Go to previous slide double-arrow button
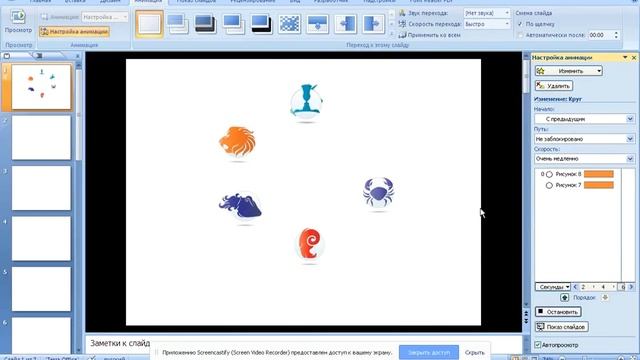Image resolution: width=640 pixels, height=360 pixels. (x=526, y=313)
